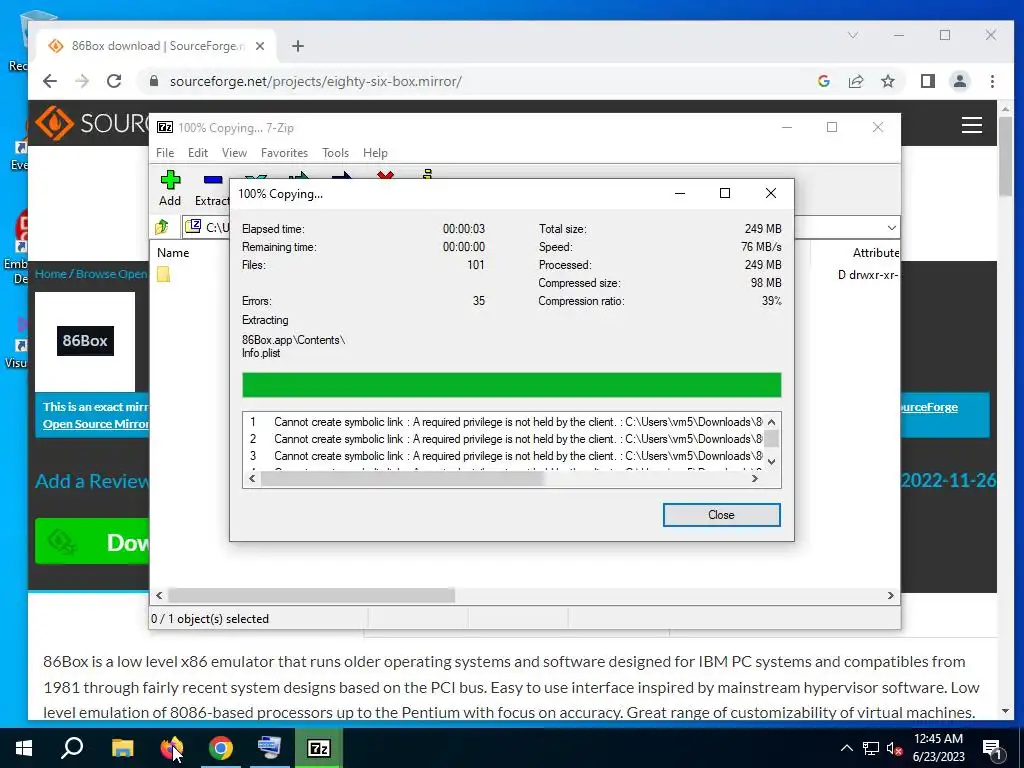
Task: Select the yellow folder item in 7-Zip file list
Action: tap(163, 274)
